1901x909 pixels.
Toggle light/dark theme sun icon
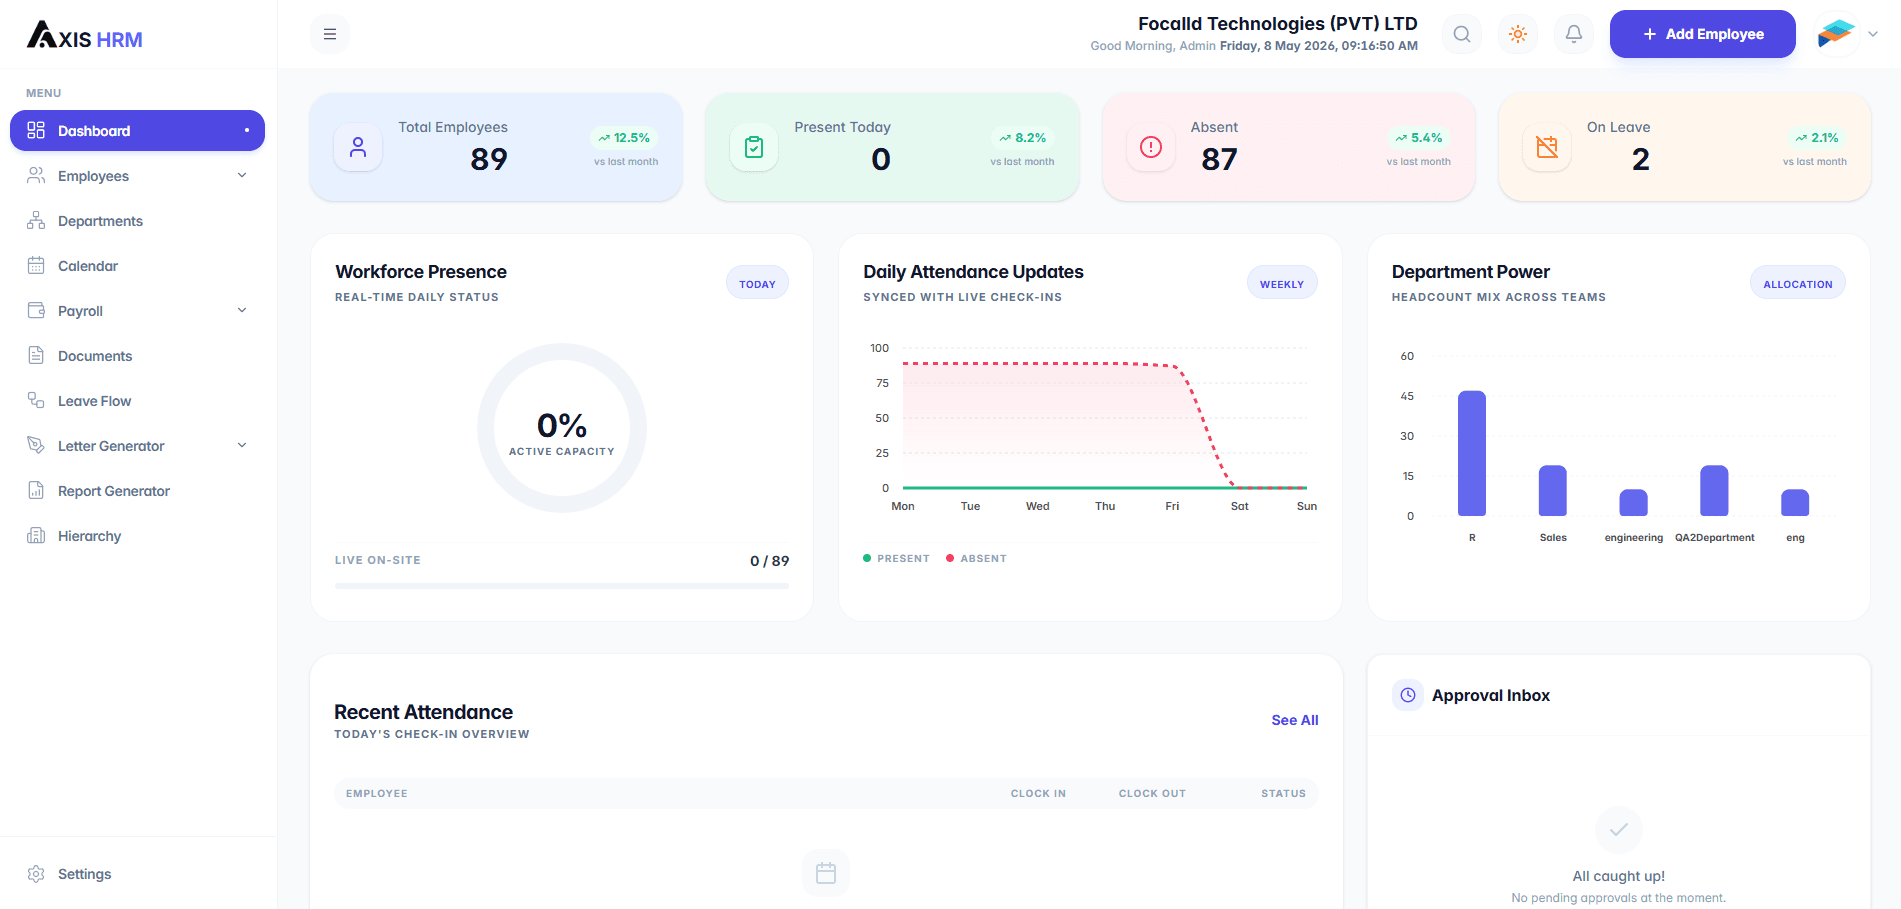click(1518, 34)
